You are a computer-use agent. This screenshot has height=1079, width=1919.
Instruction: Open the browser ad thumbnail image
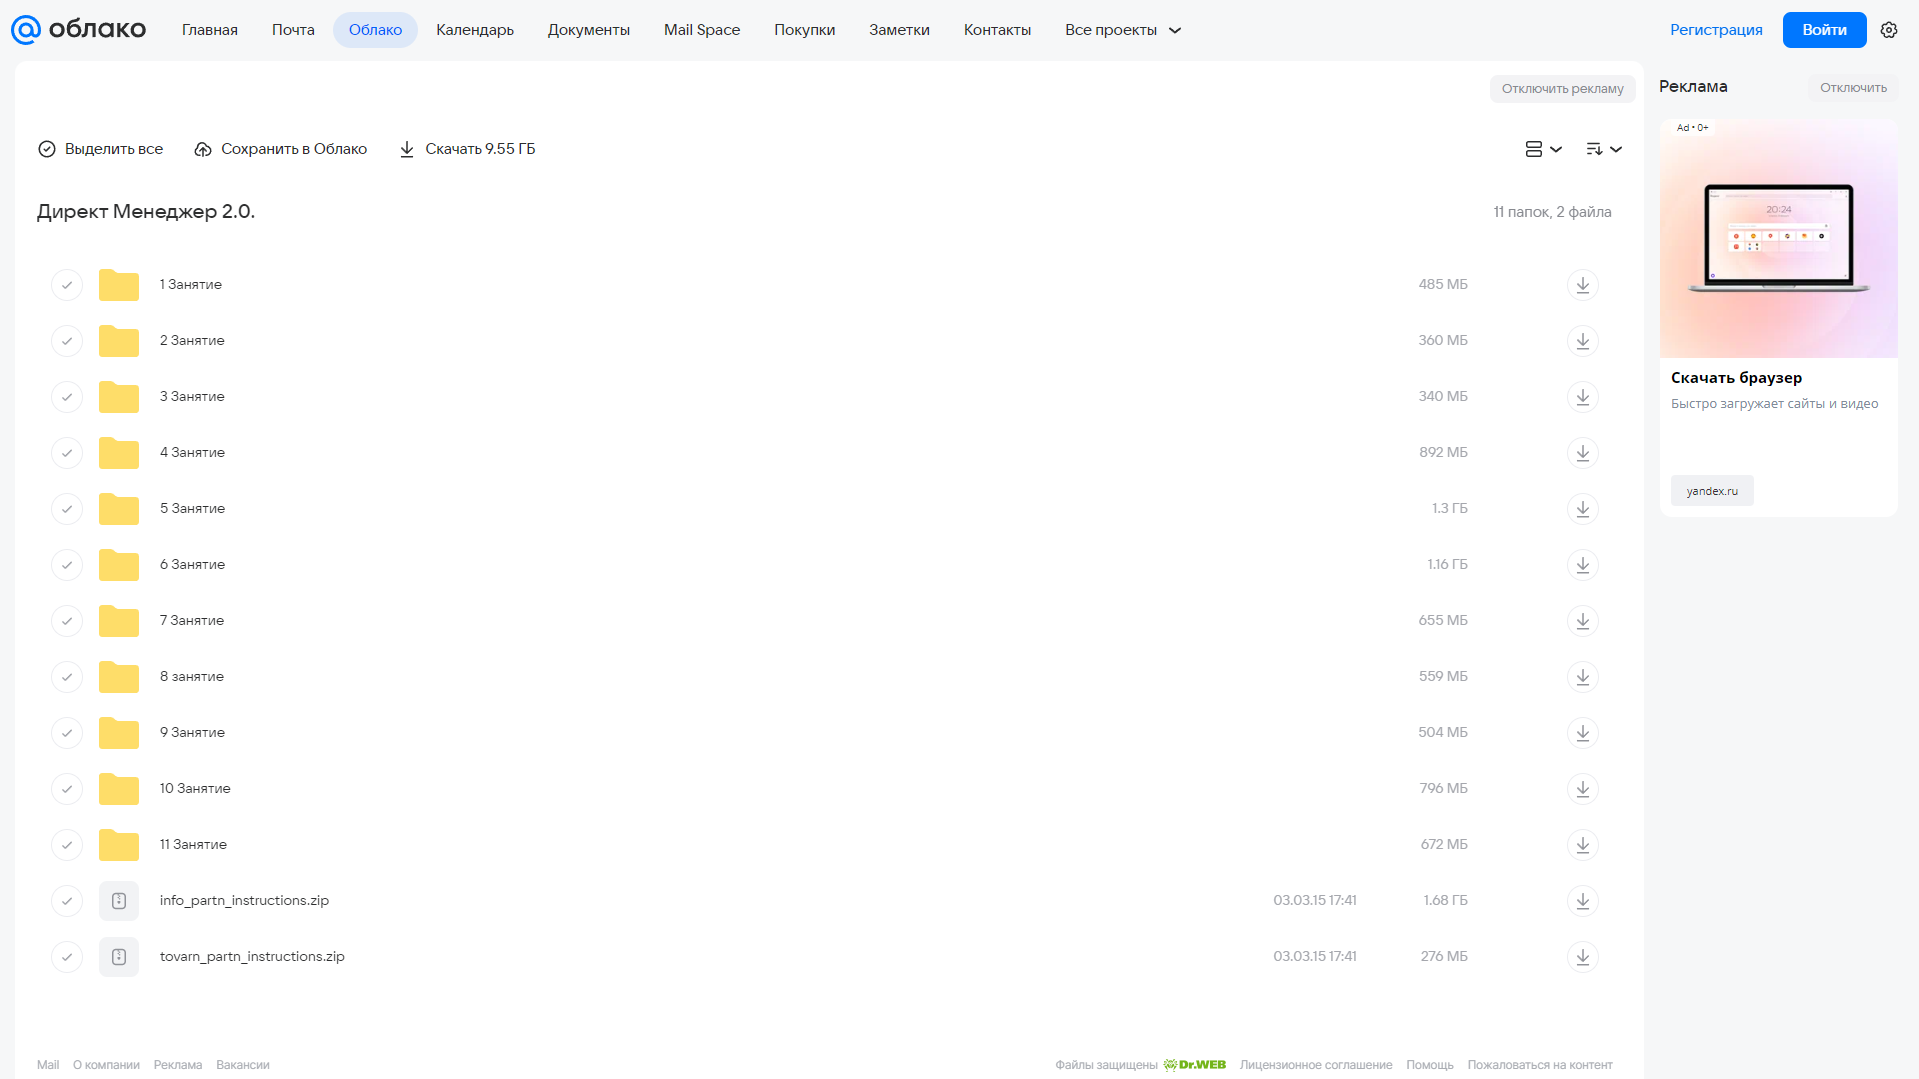(1778, 239)
